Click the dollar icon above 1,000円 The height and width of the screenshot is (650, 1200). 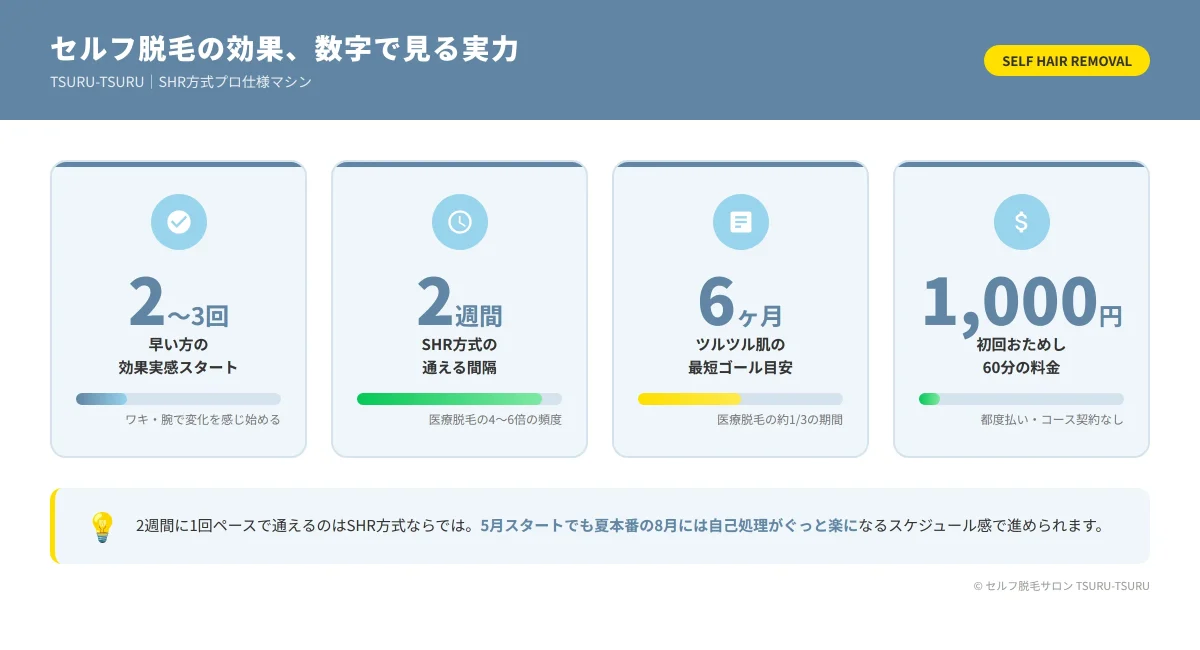pos(1022,222)
